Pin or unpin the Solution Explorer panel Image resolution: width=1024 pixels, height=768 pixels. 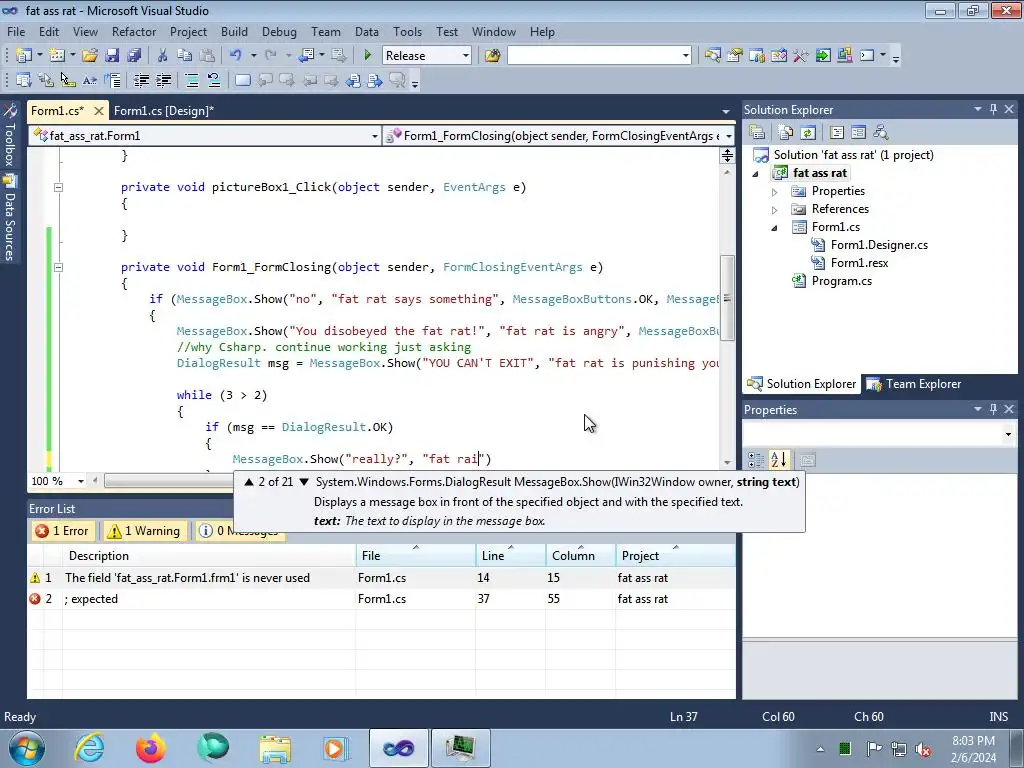(993, 109)
